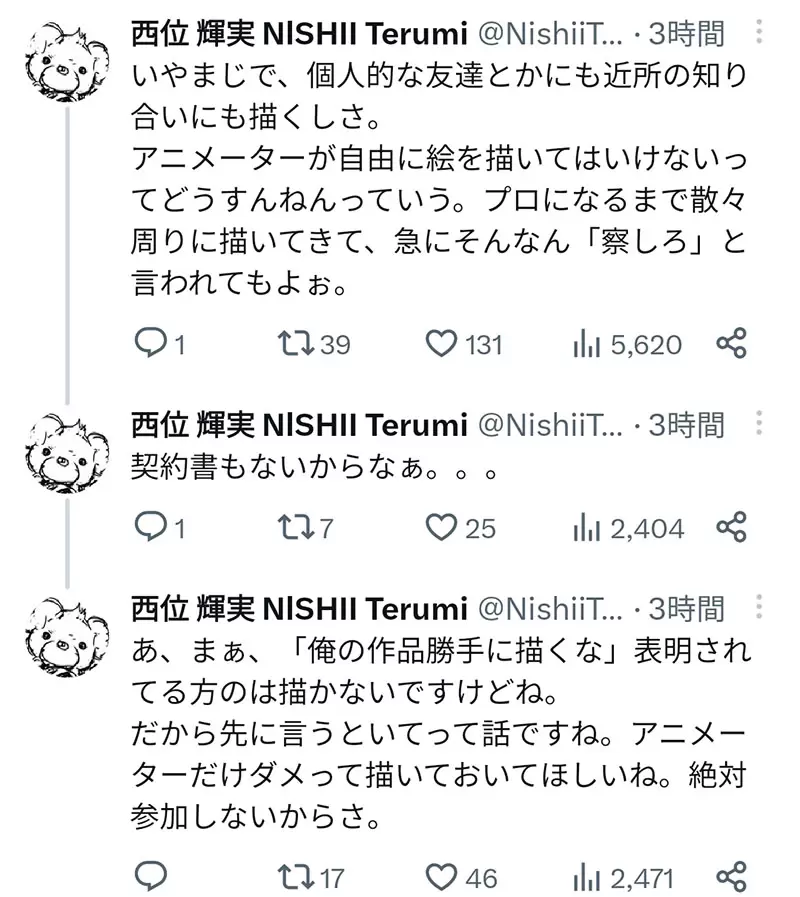Share the 契約書 tweet
The width and height of the screenshot is (800, 897).
pyautogui.click(x=732, y=526)
